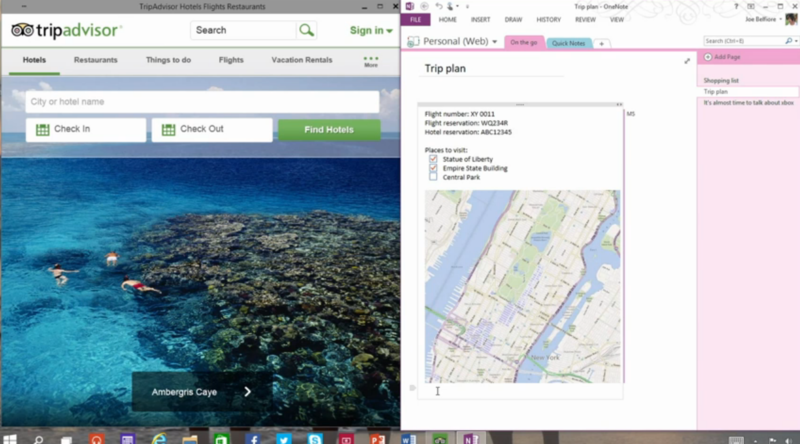Open OneNote Help question mark
The height and width of the screenshot is (444, 800).
(736, 6)
